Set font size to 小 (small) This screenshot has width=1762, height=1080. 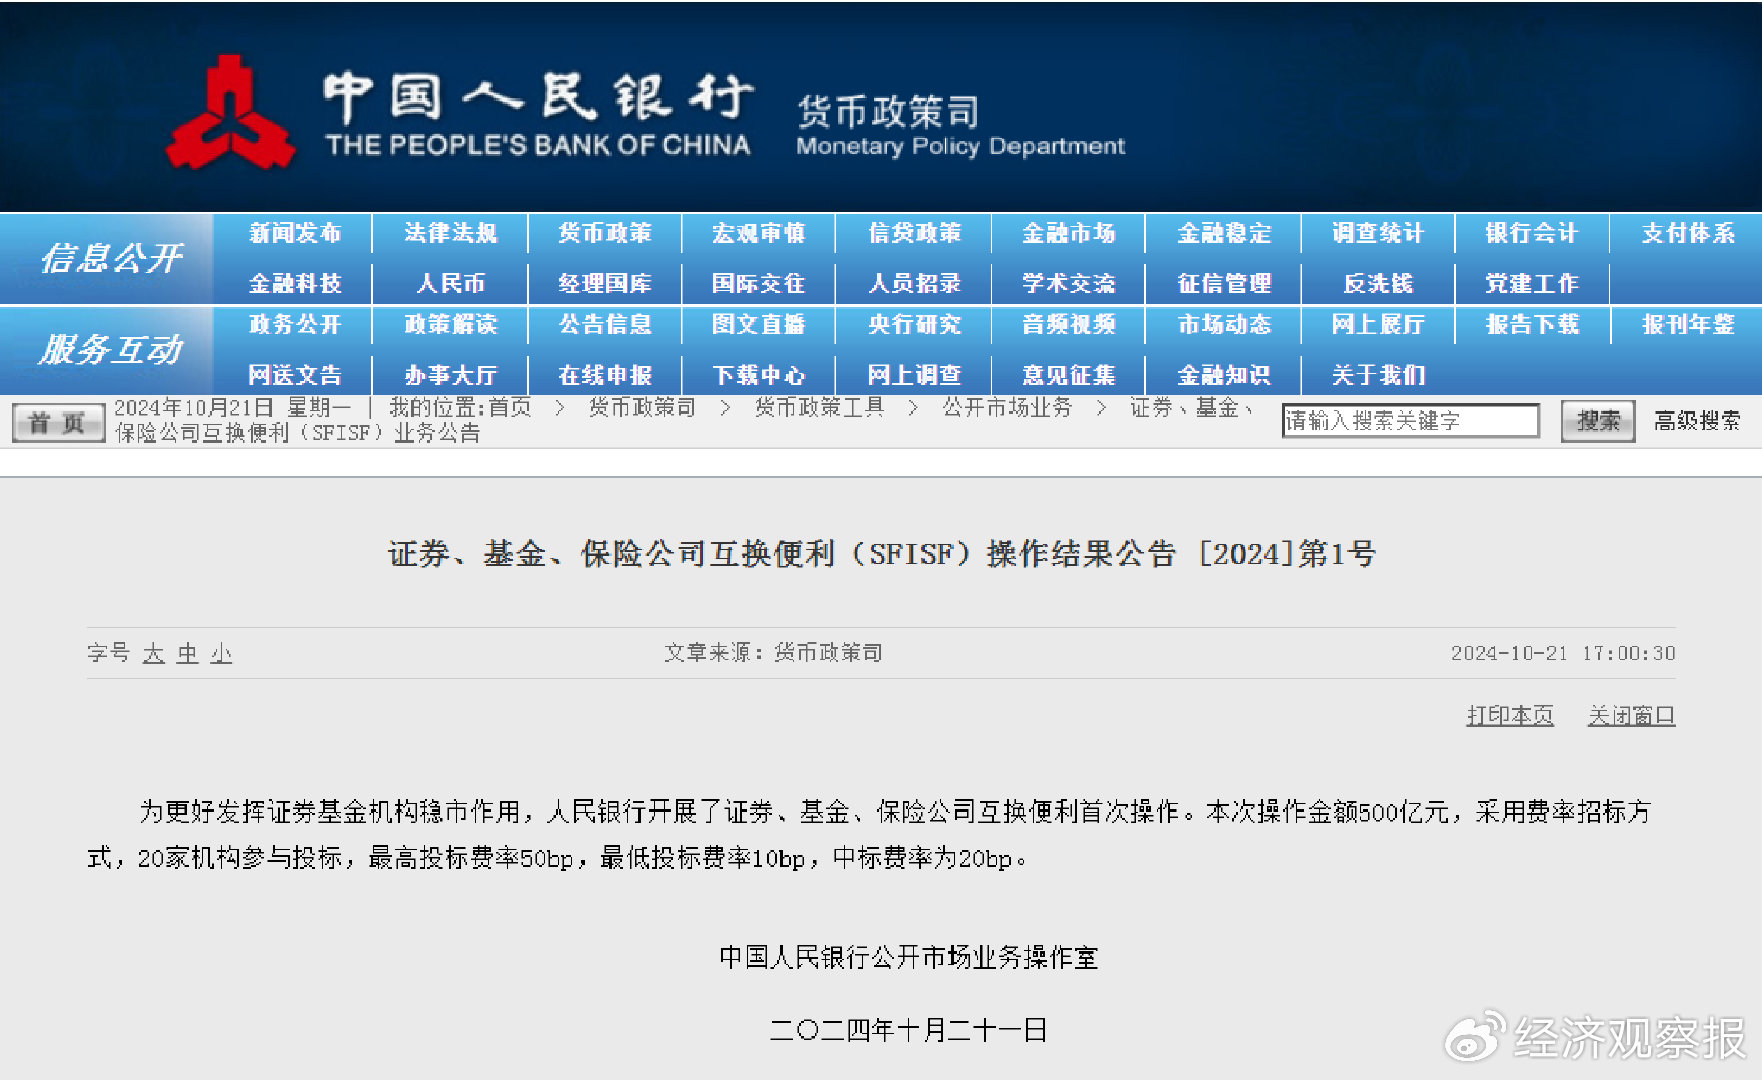[x=221, y=654]
